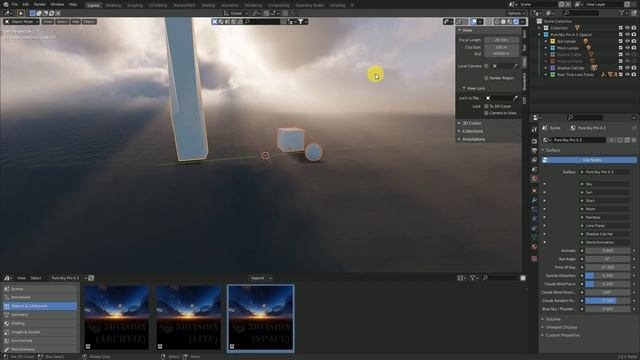The height and width of the screenshot is (360, 640).
Task: Click the outliner filter funnel icon
Action: (622, 13)
